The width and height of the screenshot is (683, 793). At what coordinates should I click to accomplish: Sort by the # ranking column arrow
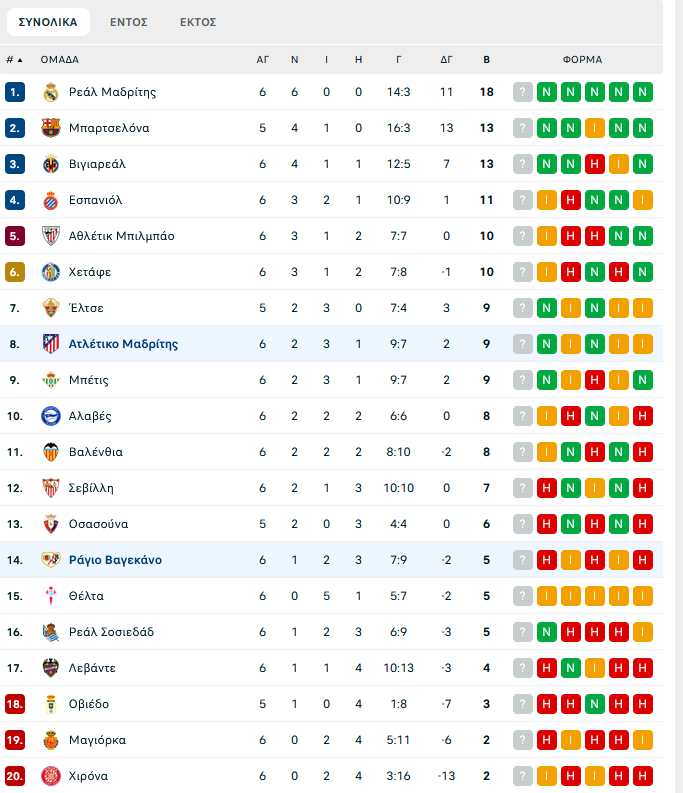[14, 60]
